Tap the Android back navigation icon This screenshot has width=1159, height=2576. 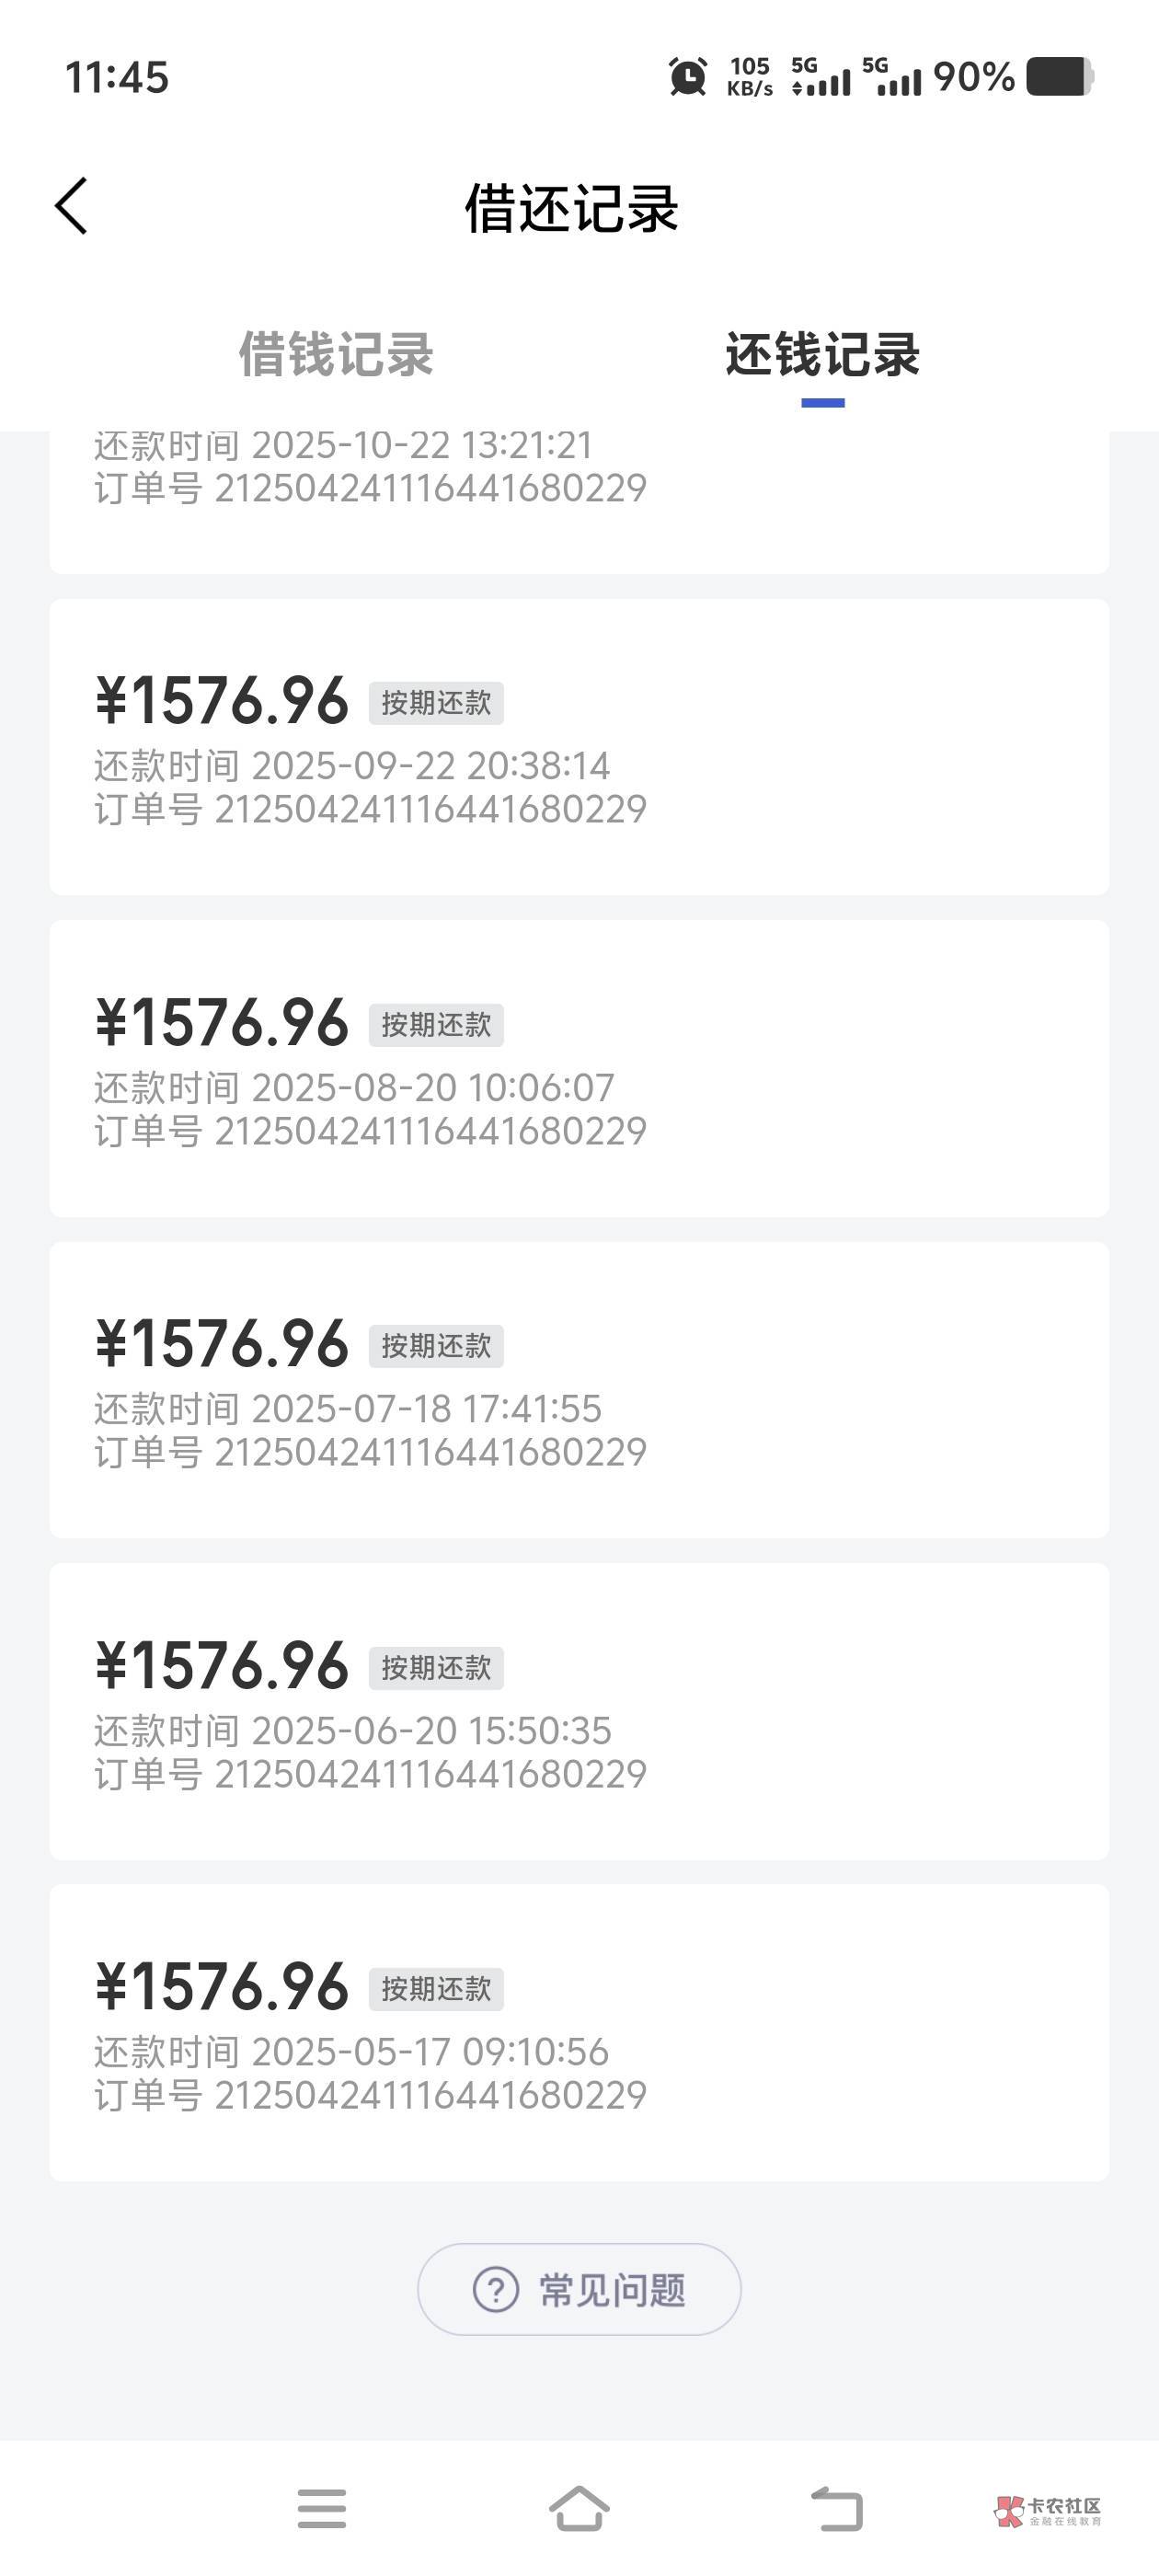coord(836,2508)
